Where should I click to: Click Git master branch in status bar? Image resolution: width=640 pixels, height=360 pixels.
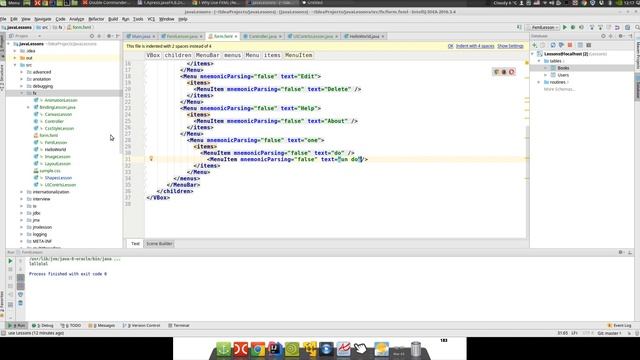[x=609, y=333]
